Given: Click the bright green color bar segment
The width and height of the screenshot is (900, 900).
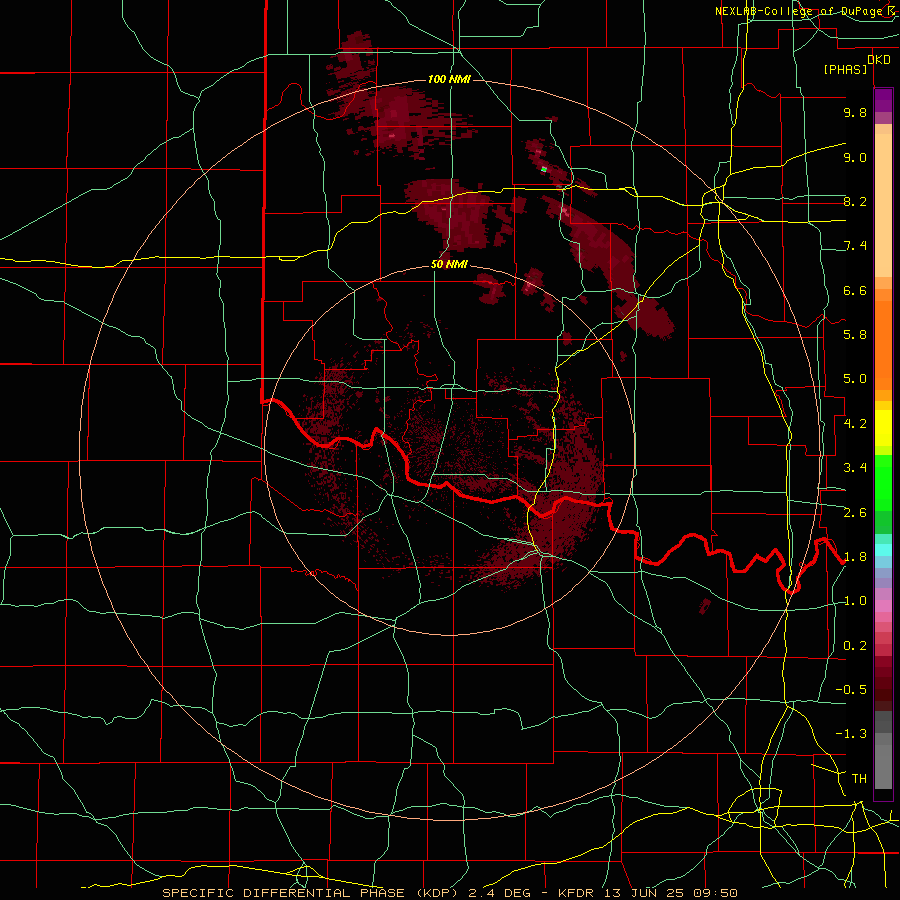Looking at the screenshot, I should tap(883, 483).
